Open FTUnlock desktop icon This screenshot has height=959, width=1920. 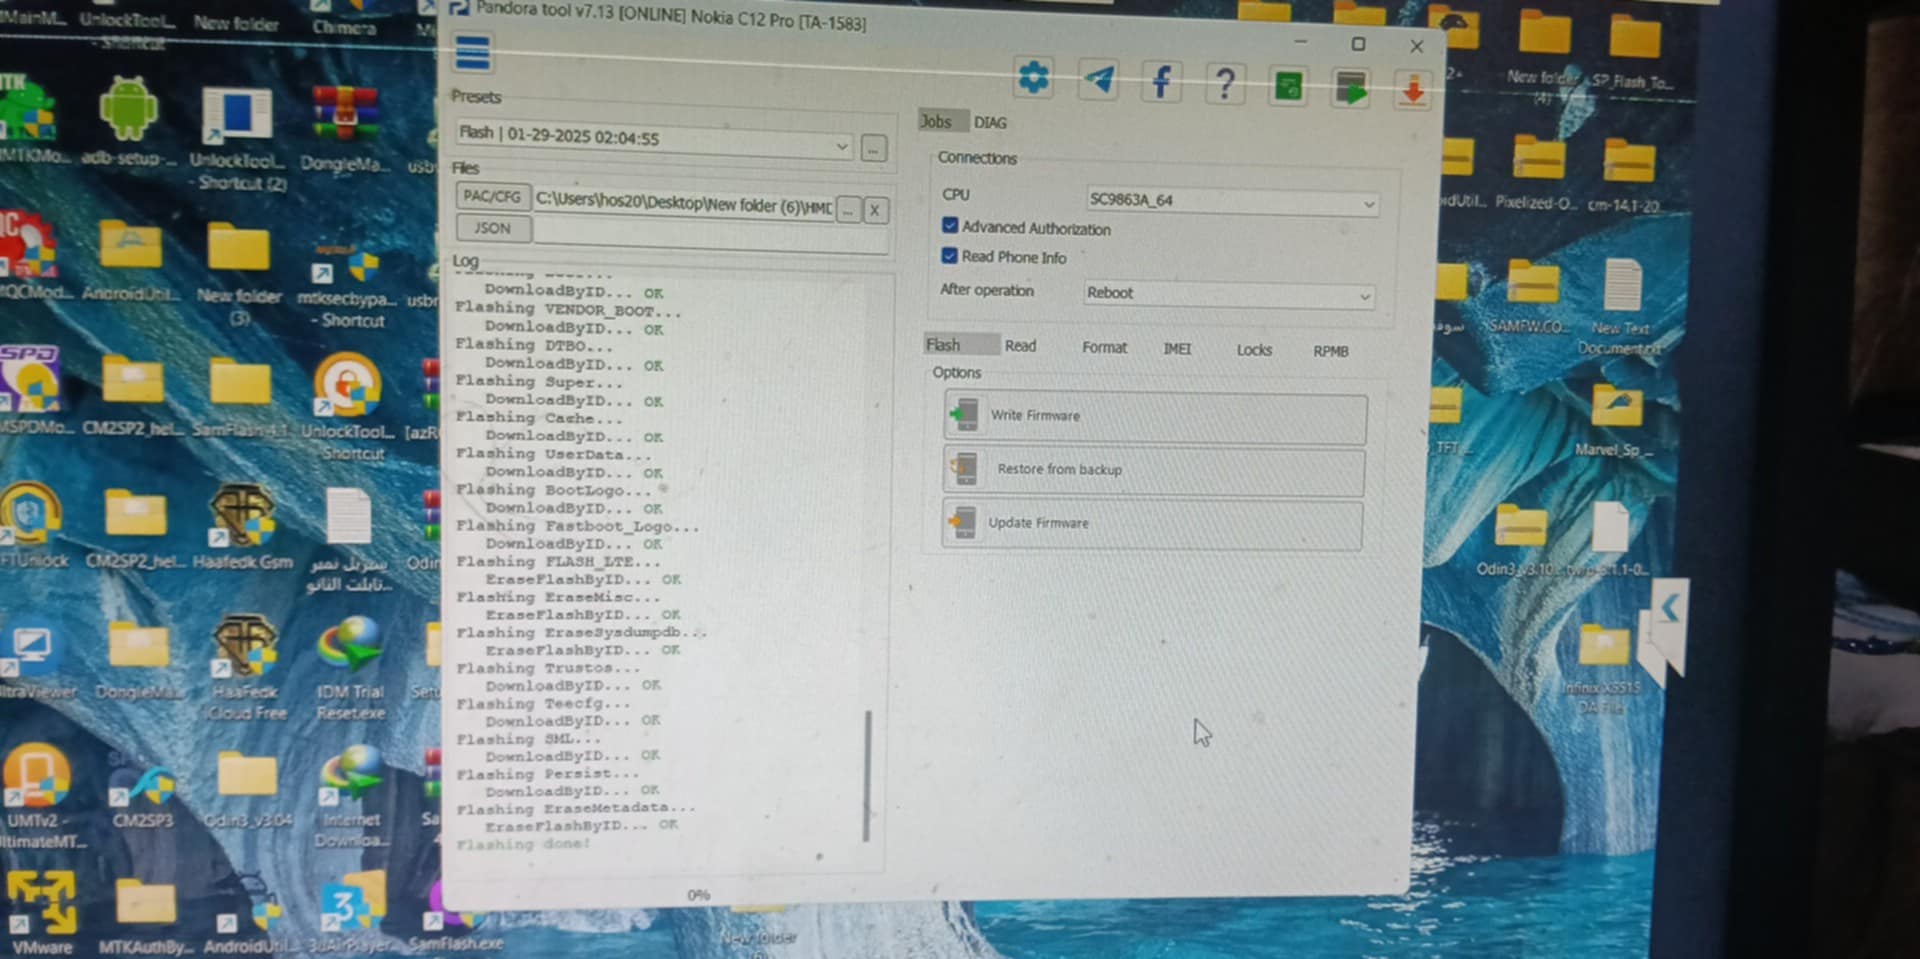[32, 526]
